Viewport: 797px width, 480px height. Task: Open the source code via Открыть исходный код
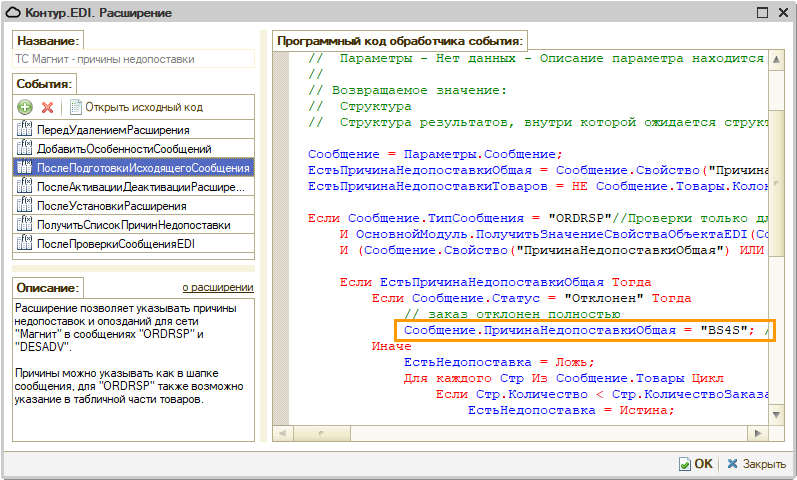143,107
